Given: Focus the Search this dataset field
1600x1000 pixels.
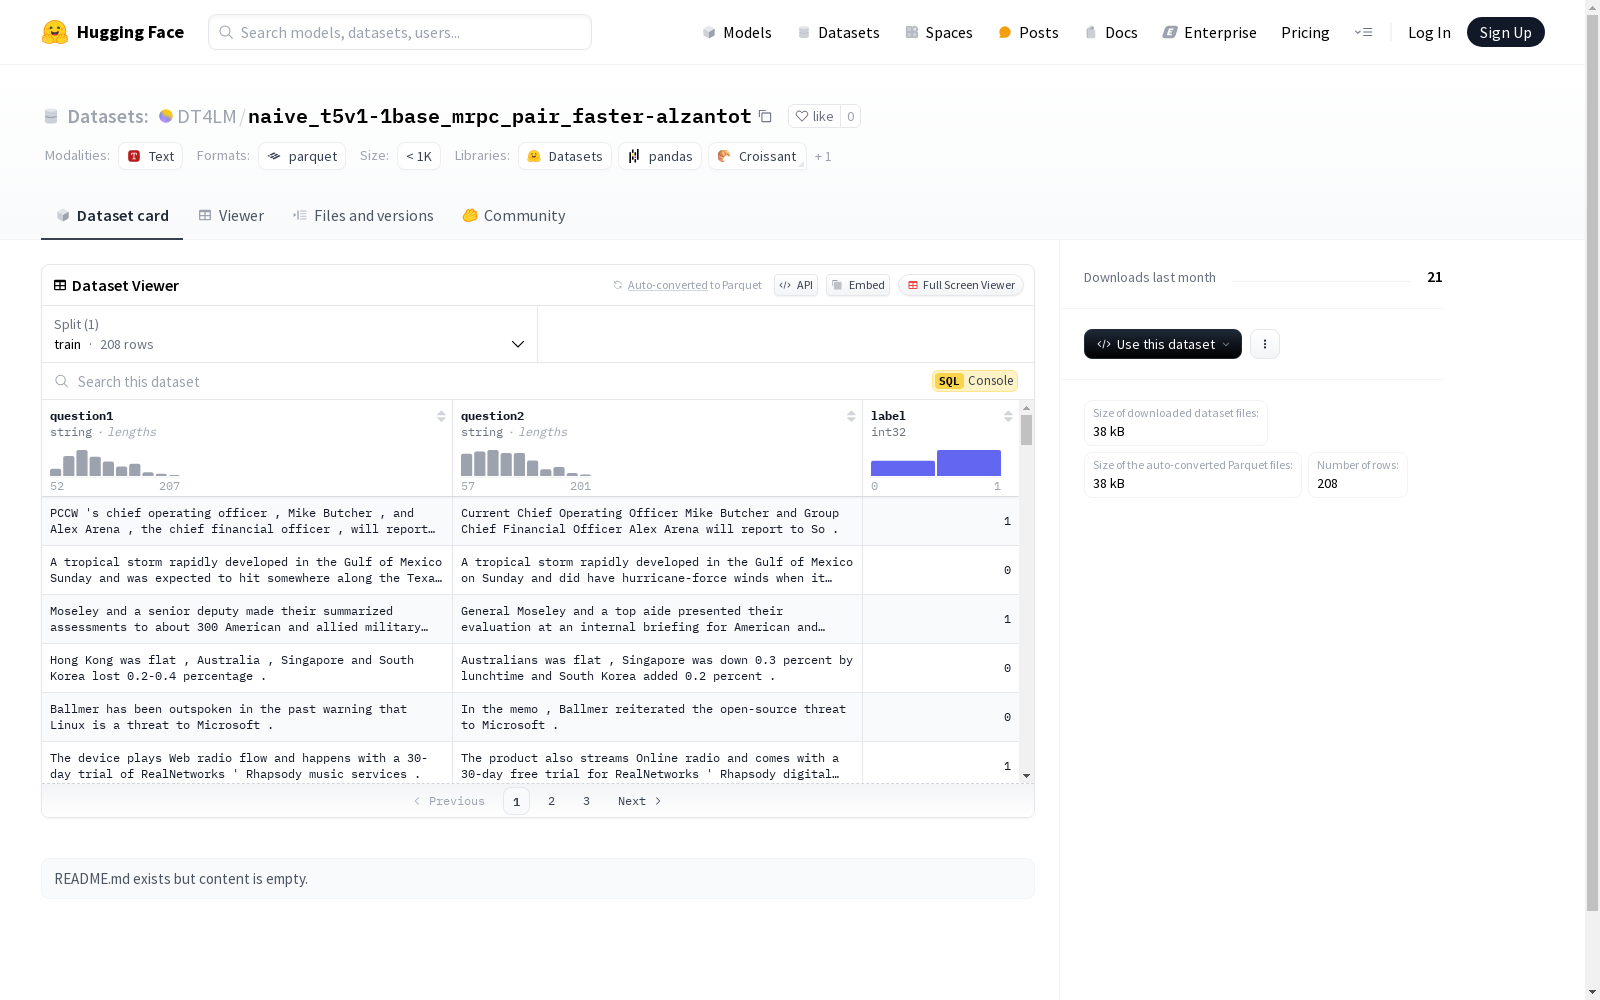Looking at the screenshot, I should [485, 381].
